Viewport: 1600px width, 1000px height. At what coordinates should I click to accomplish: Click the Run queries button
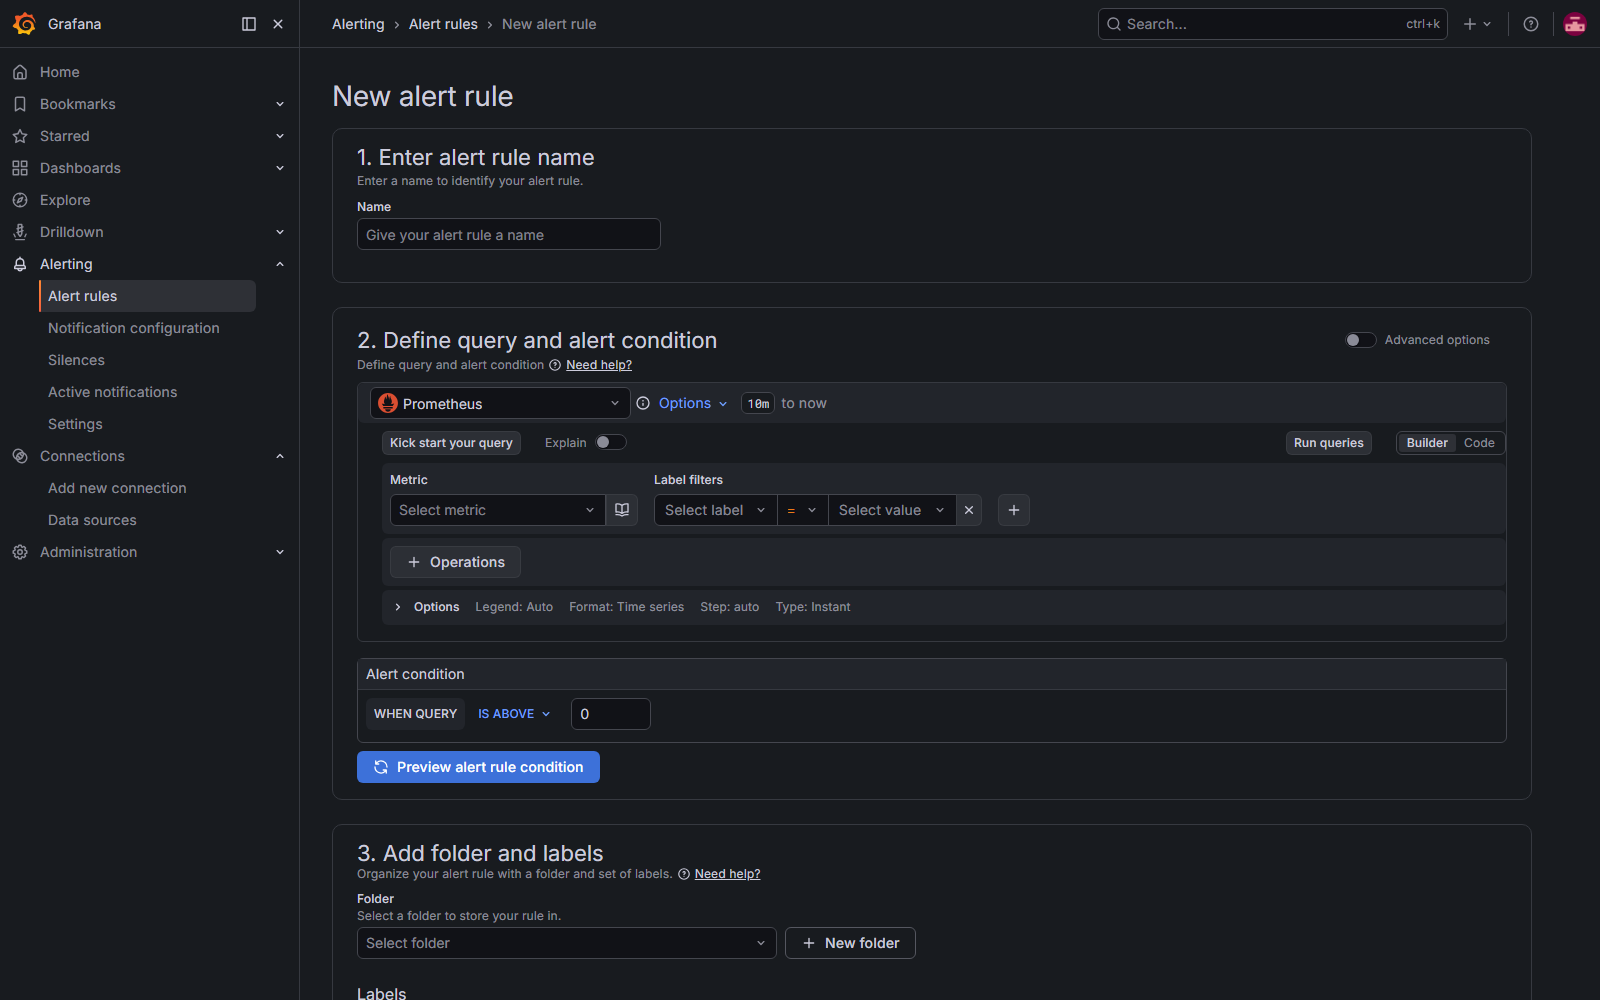tap(1329, 443)
